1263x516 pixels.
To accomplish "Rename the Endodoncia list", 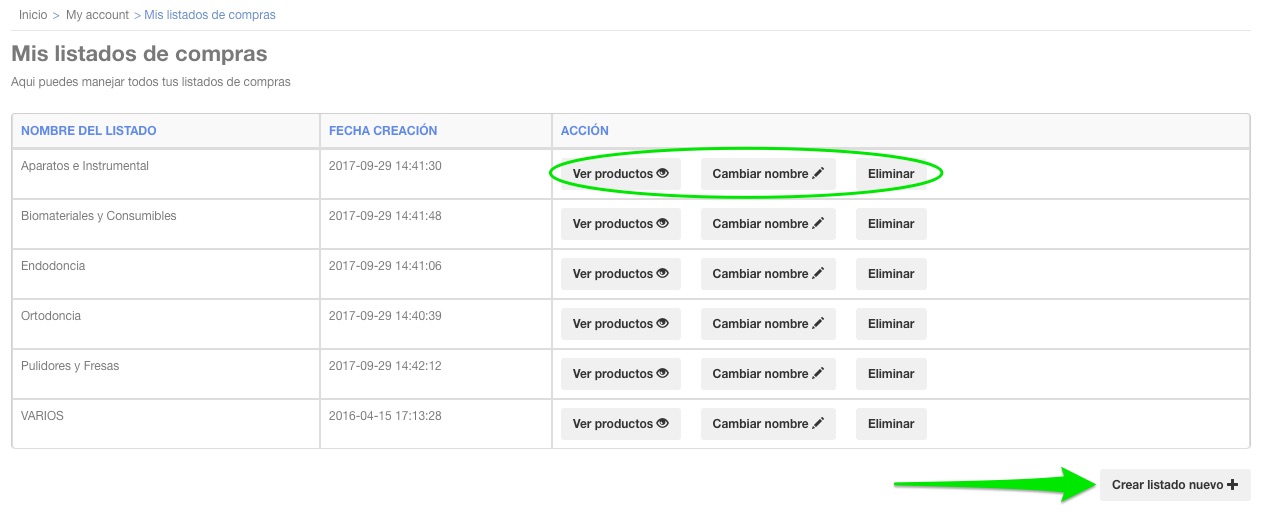I will click(767, 274).
